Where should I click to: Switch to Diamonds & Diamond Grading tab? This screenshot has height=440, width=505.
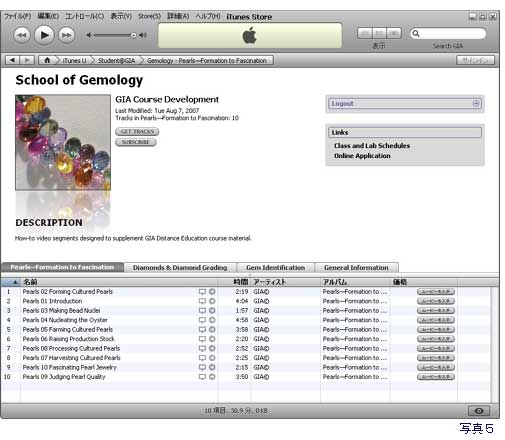click(180, 268)
